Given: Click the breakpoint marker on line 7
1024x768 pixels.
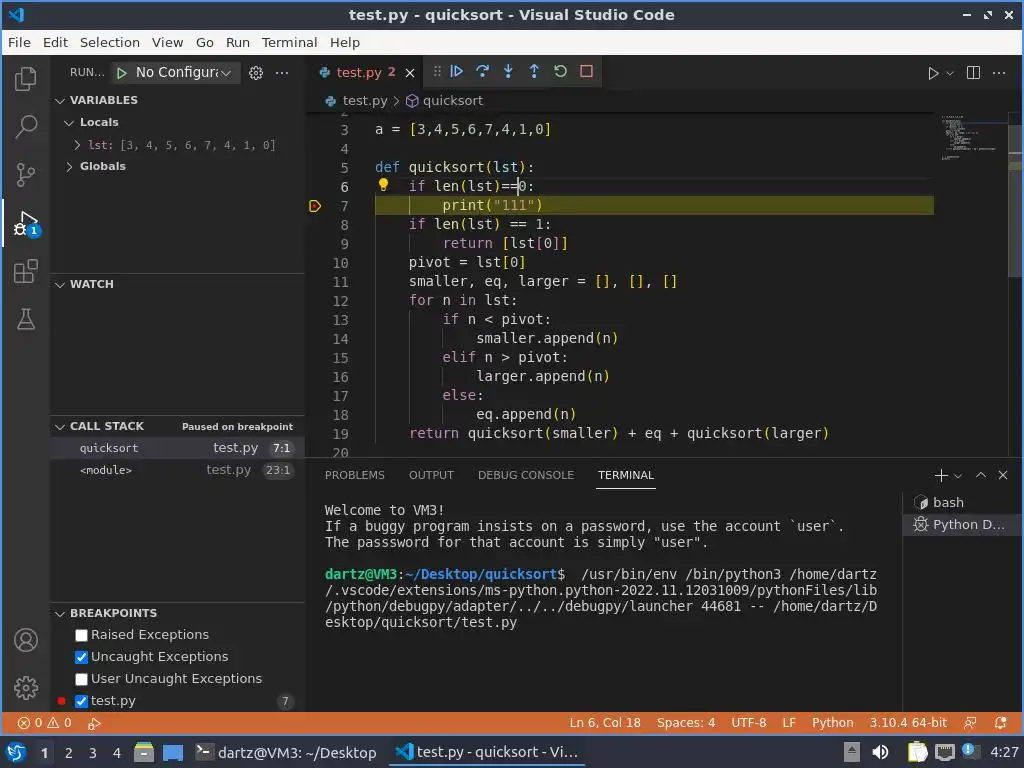Looking at the screenshot, I should [x=315, y=206].
